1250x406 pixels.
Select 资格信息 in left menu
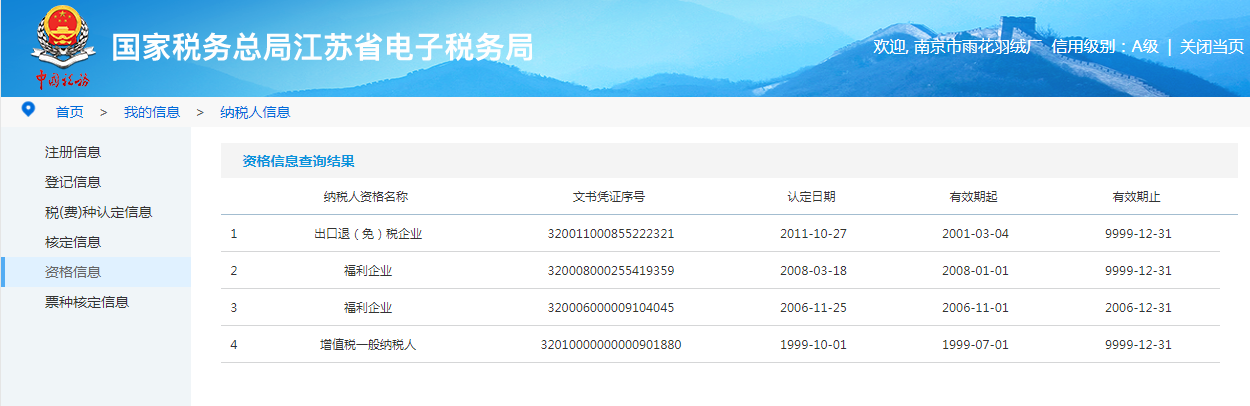coord(73,272)
